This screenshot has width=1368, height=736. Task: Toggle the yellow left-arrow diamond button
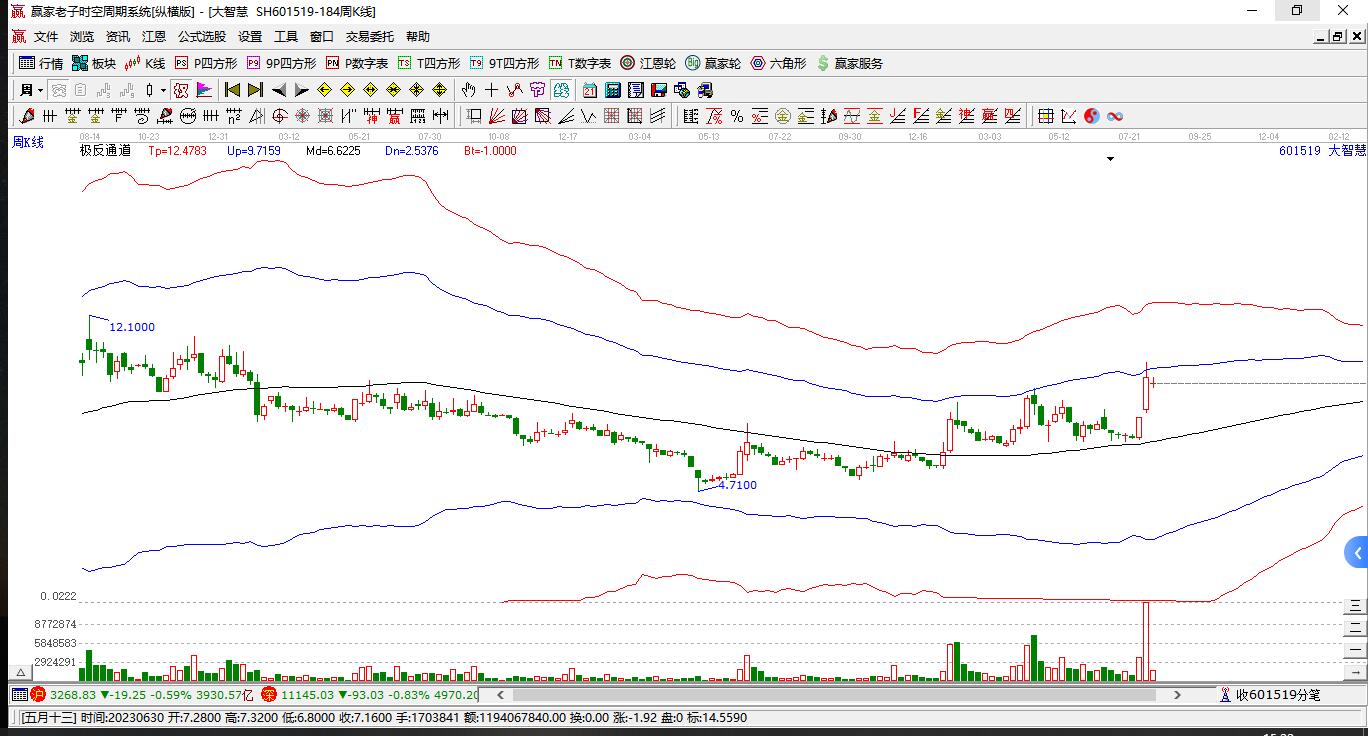point(325,90)
